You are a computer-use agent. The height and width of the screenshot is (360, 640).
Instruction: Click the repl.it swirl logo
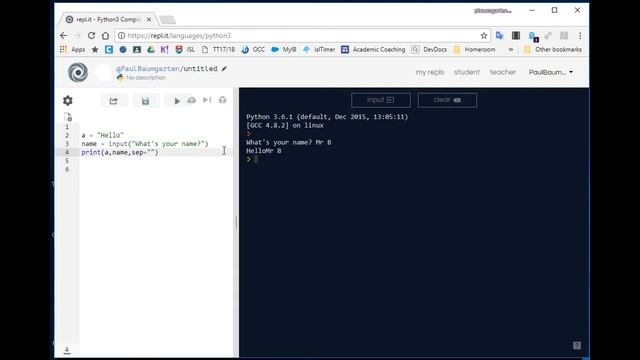(78, 72)
